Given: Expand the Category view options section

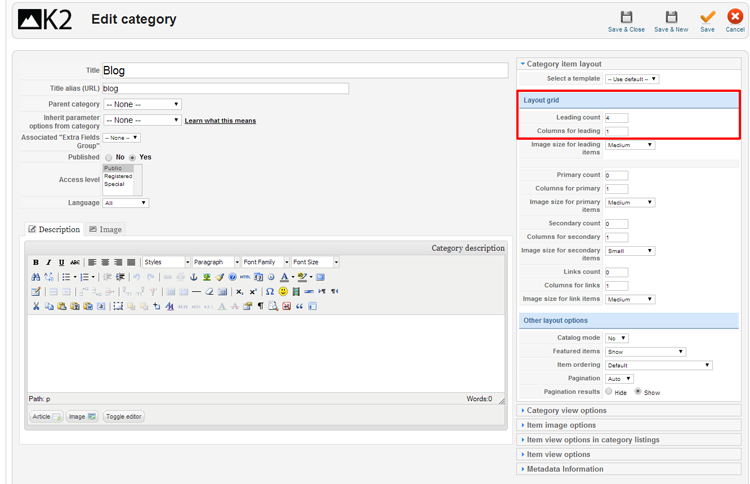Looking at the screenshot, I should point(566,410).
